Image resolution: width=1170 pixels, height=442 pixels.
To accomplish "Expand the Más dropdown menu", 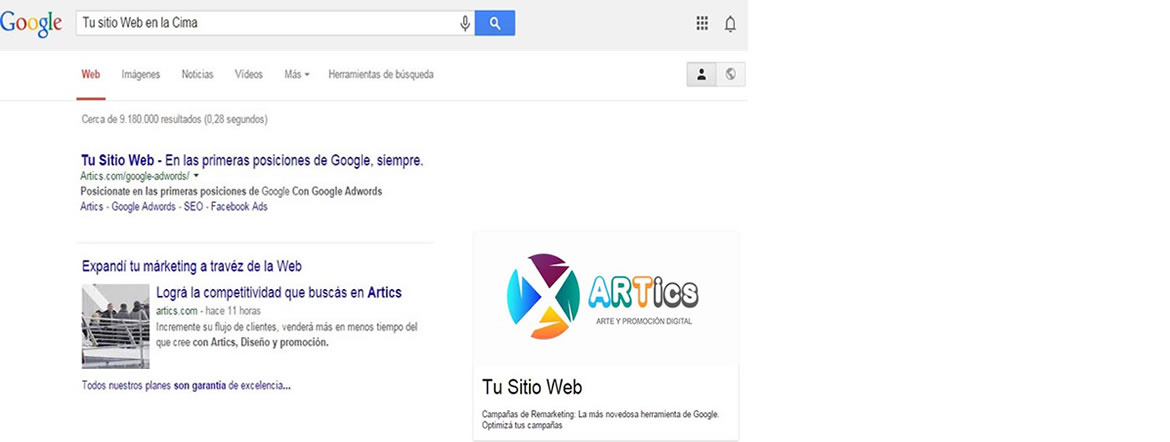I will (x=296, y=75).
